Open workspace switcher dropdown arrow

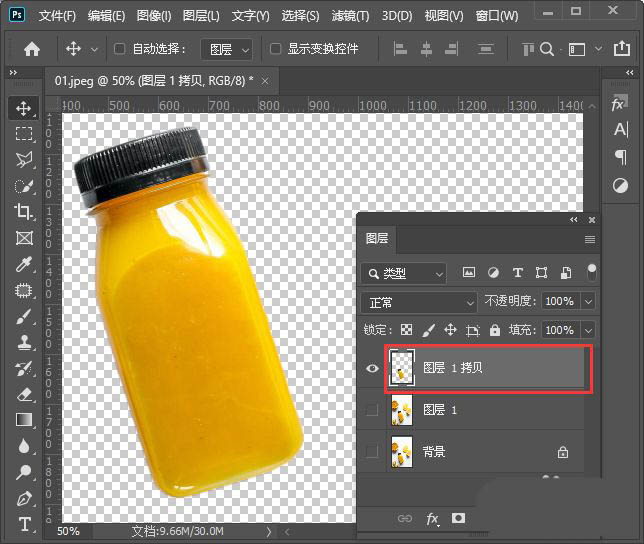click(598, 49)
